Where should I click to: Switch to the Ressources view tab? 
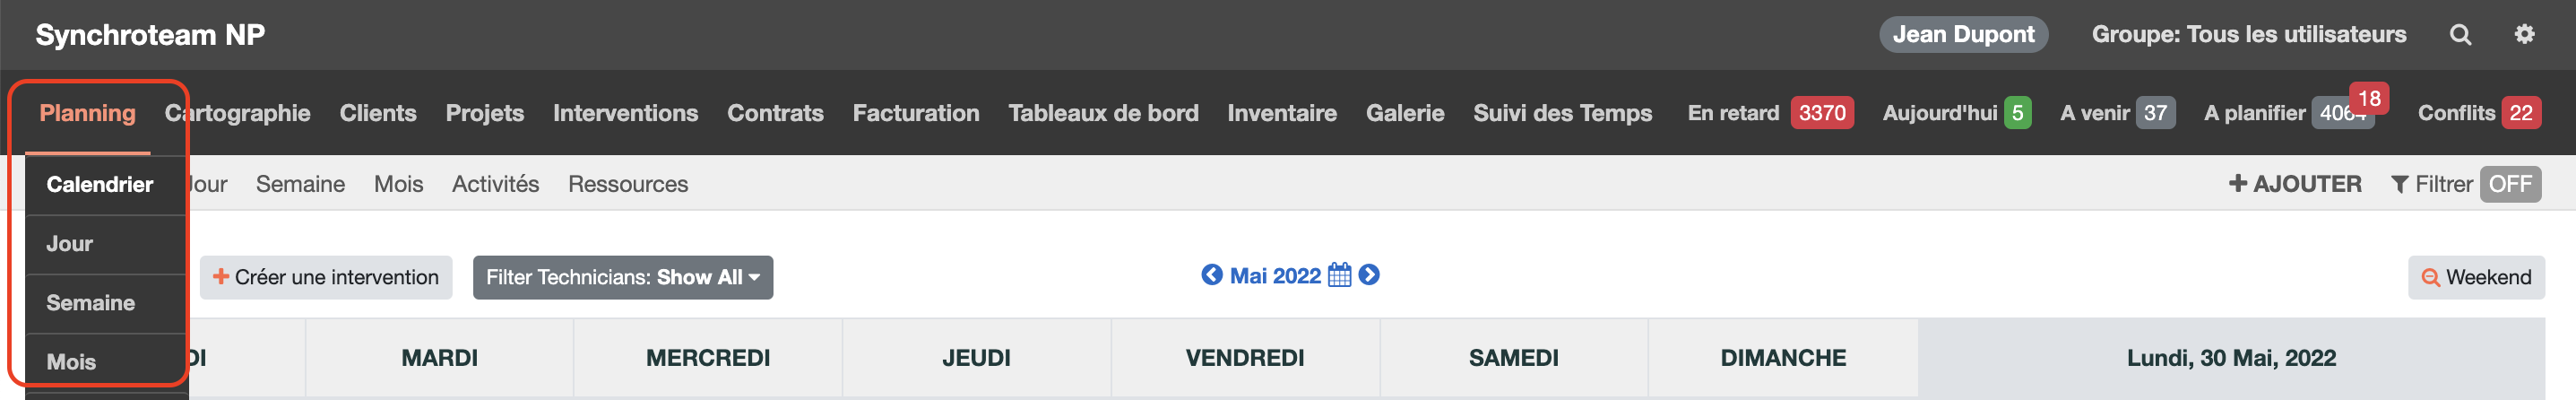tap(627, 184)
